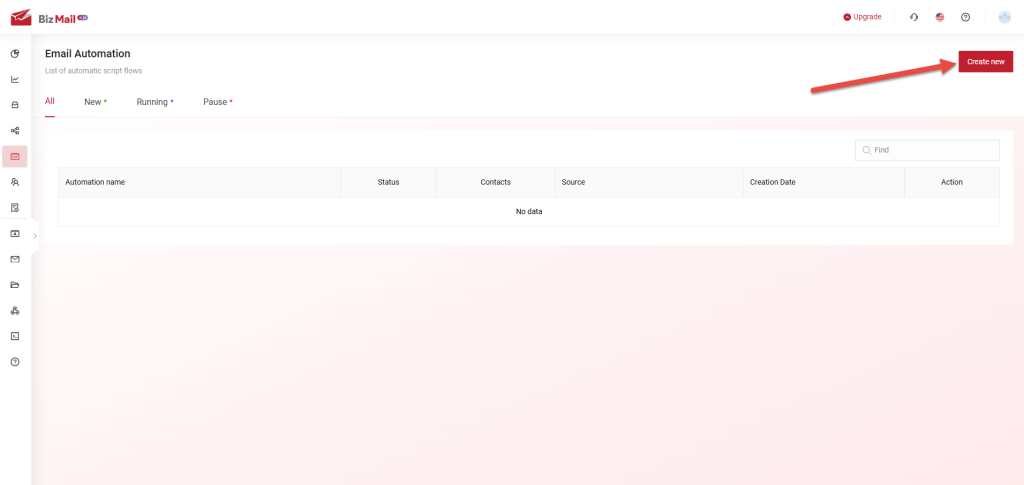
Task: Open the user avatar profile menu
Action: [x=1005, y=17]
